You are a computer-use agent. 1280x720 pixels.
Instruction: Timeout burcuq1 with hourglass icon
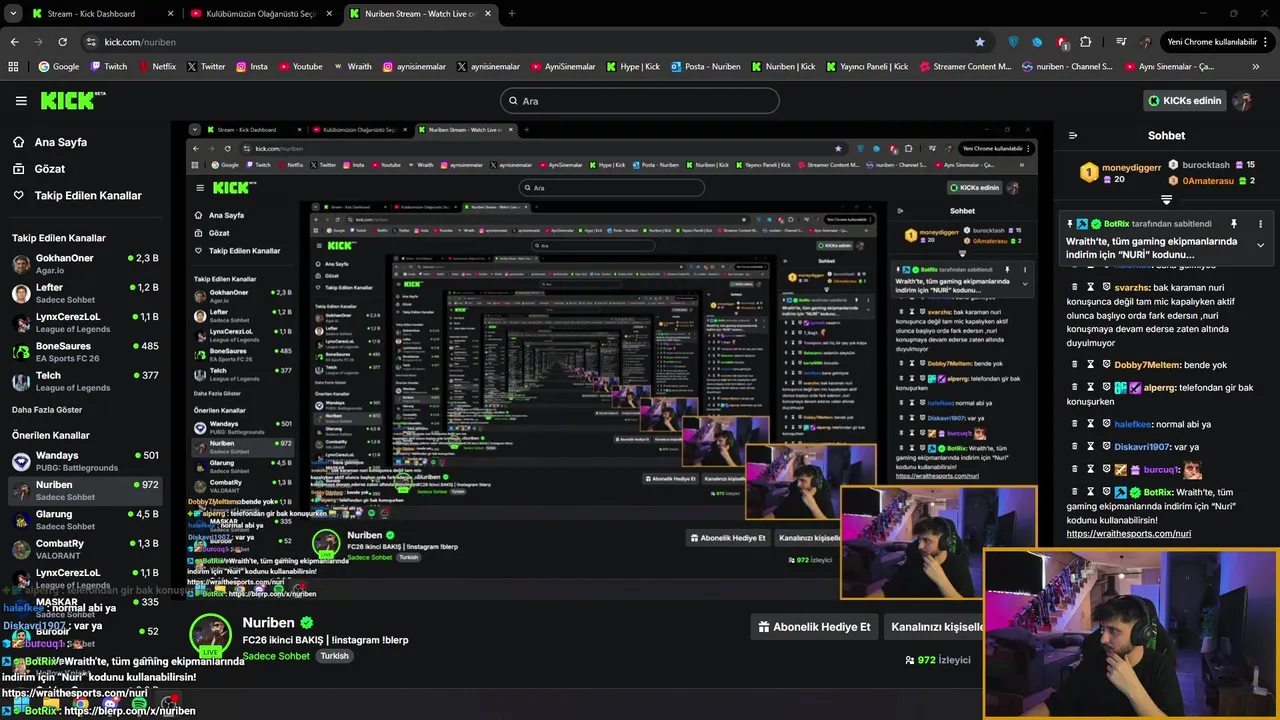pyautogui.click(x=1091, y=469)
